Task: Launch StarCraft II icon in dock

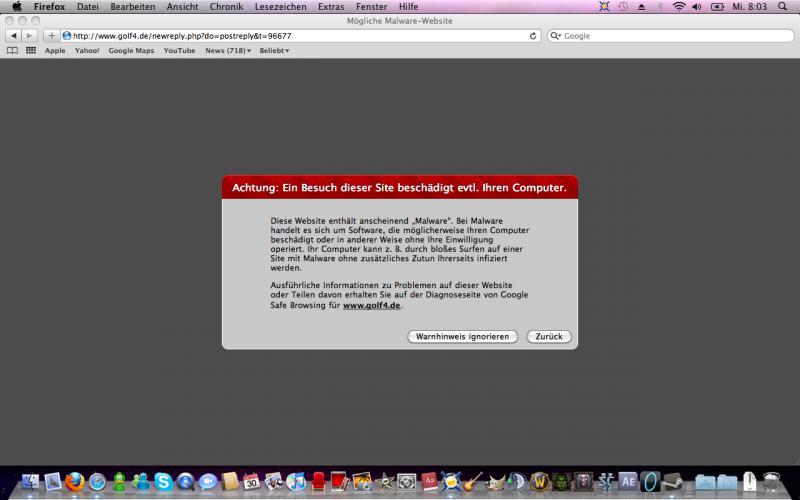Action: (606, 481)
